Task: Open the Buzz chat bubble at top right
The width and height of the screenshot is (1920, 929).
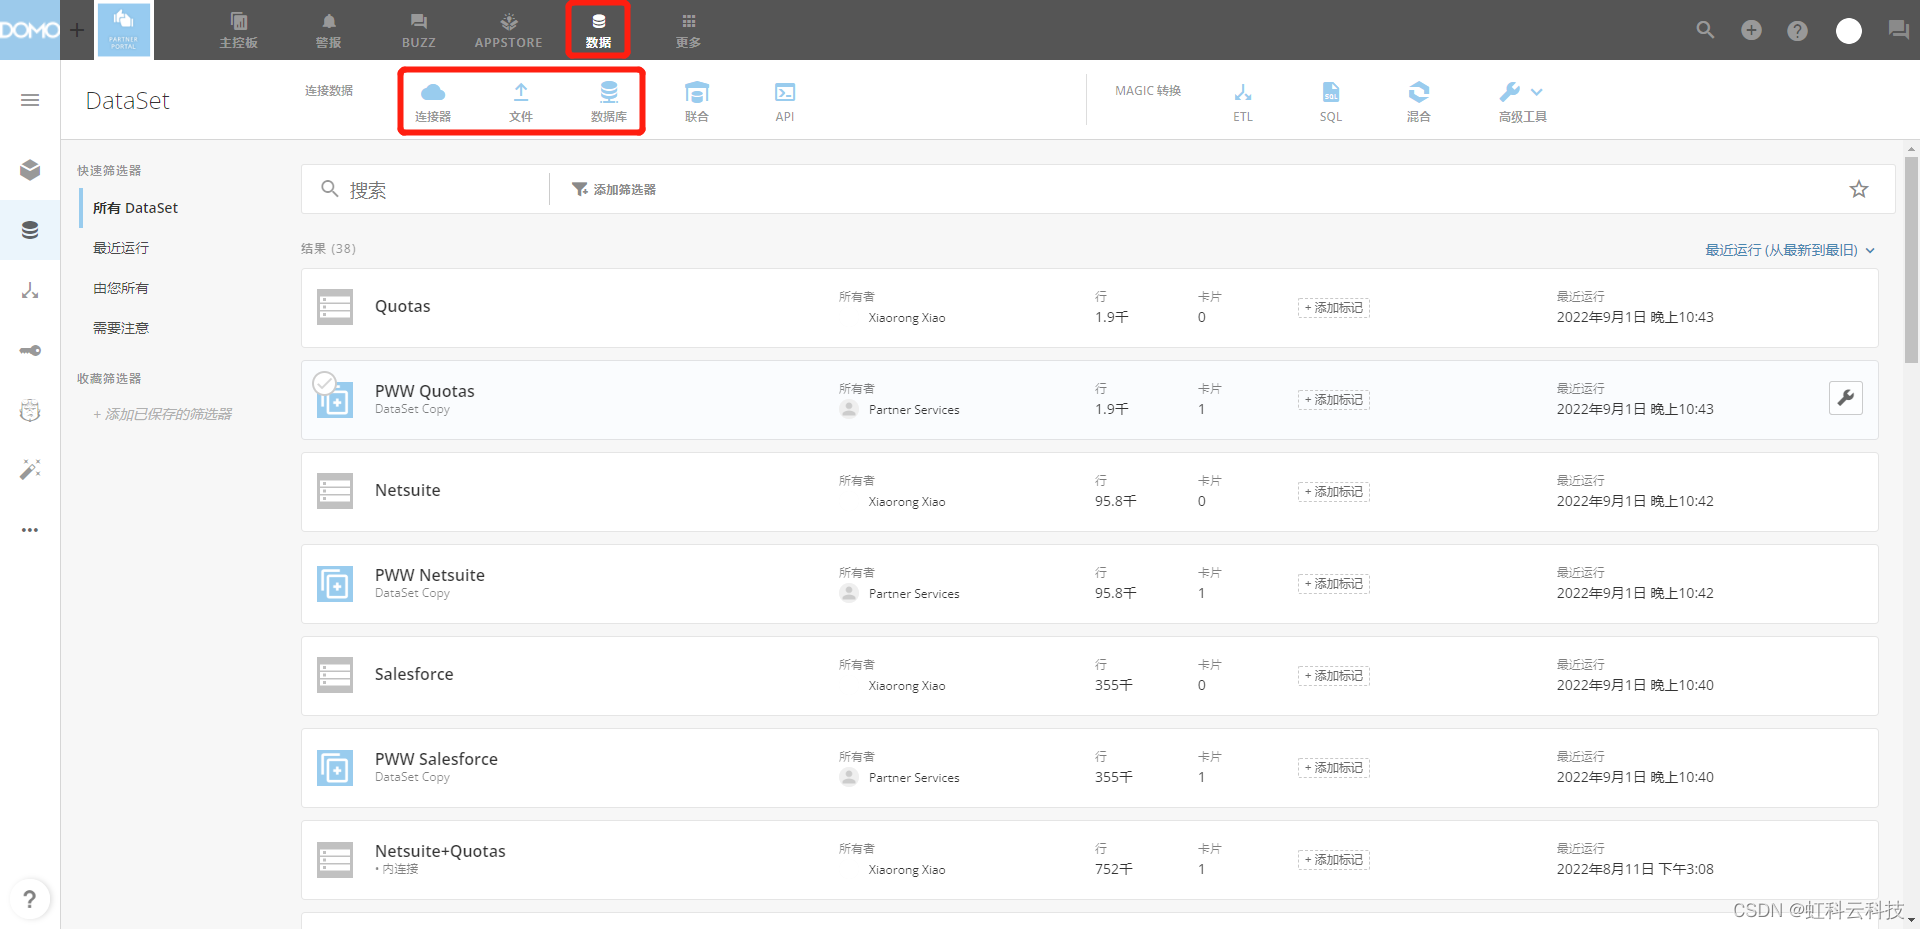Action: coord(1898,30)
